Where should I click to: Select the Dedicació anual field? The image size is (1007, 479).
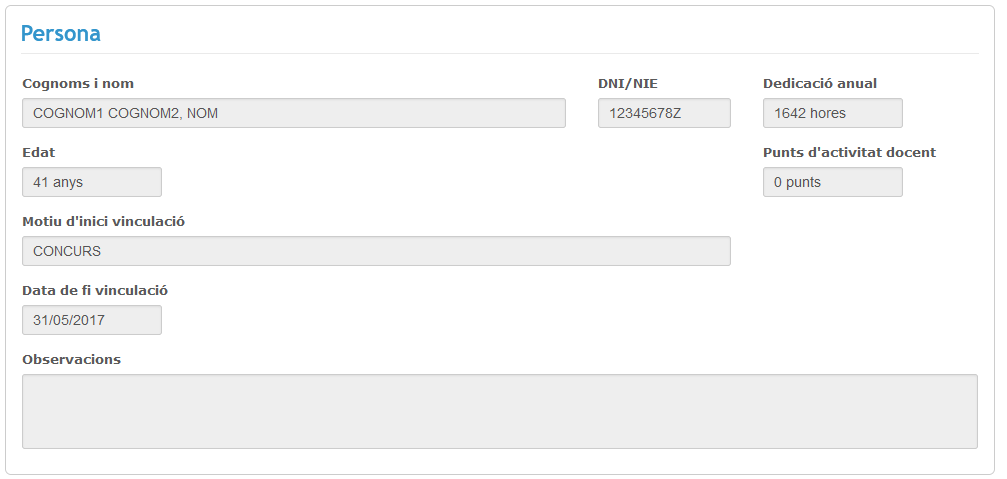coord(832,113)
